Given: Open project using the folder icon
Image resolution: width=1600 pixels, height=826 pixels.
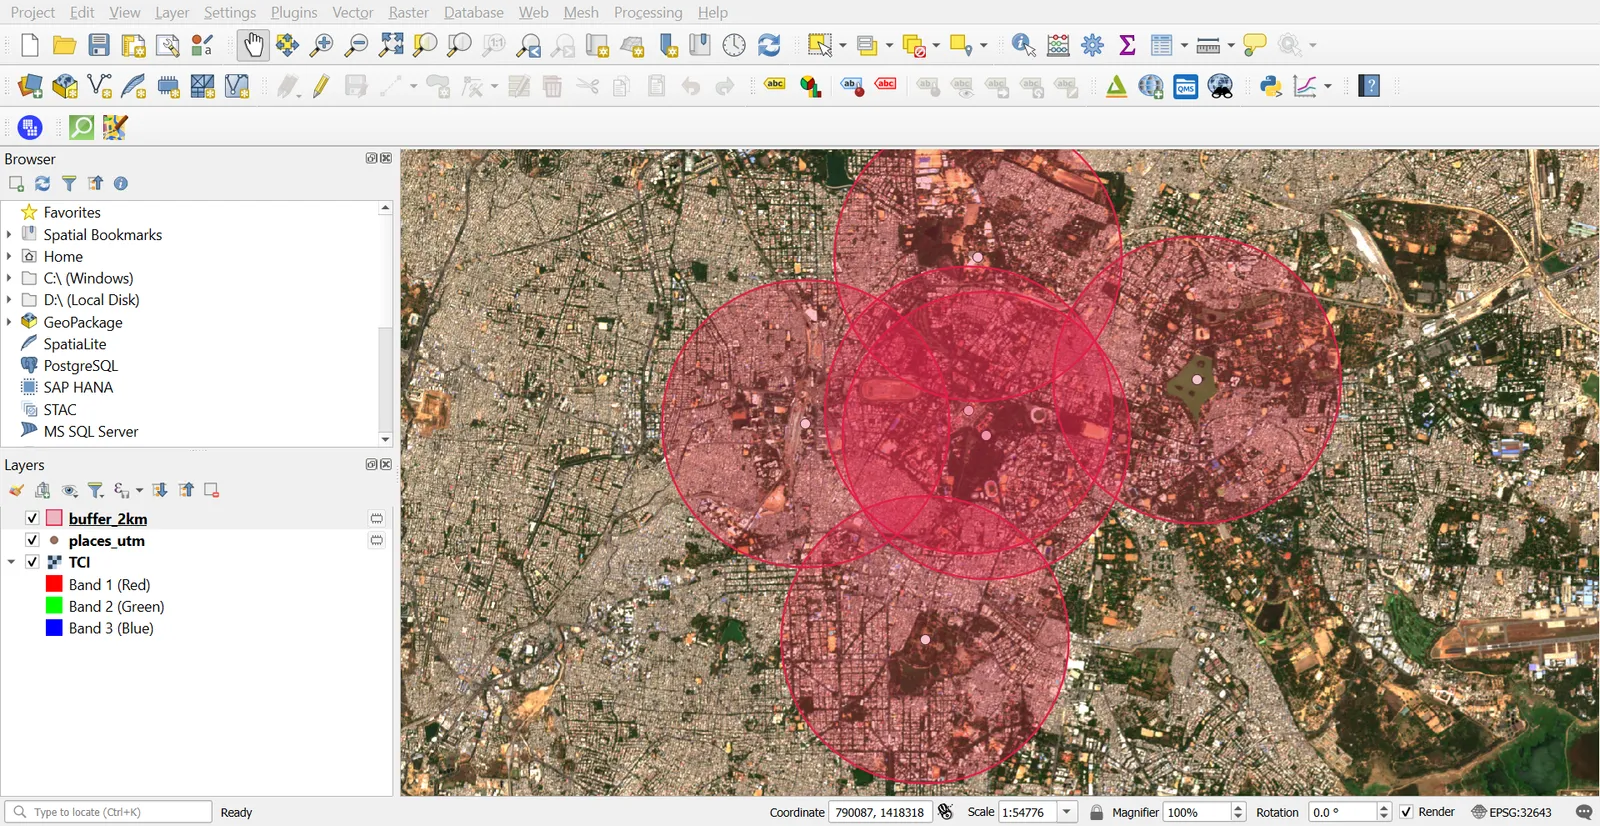Looking at the screenshot, I should click(x=65, y=45).
